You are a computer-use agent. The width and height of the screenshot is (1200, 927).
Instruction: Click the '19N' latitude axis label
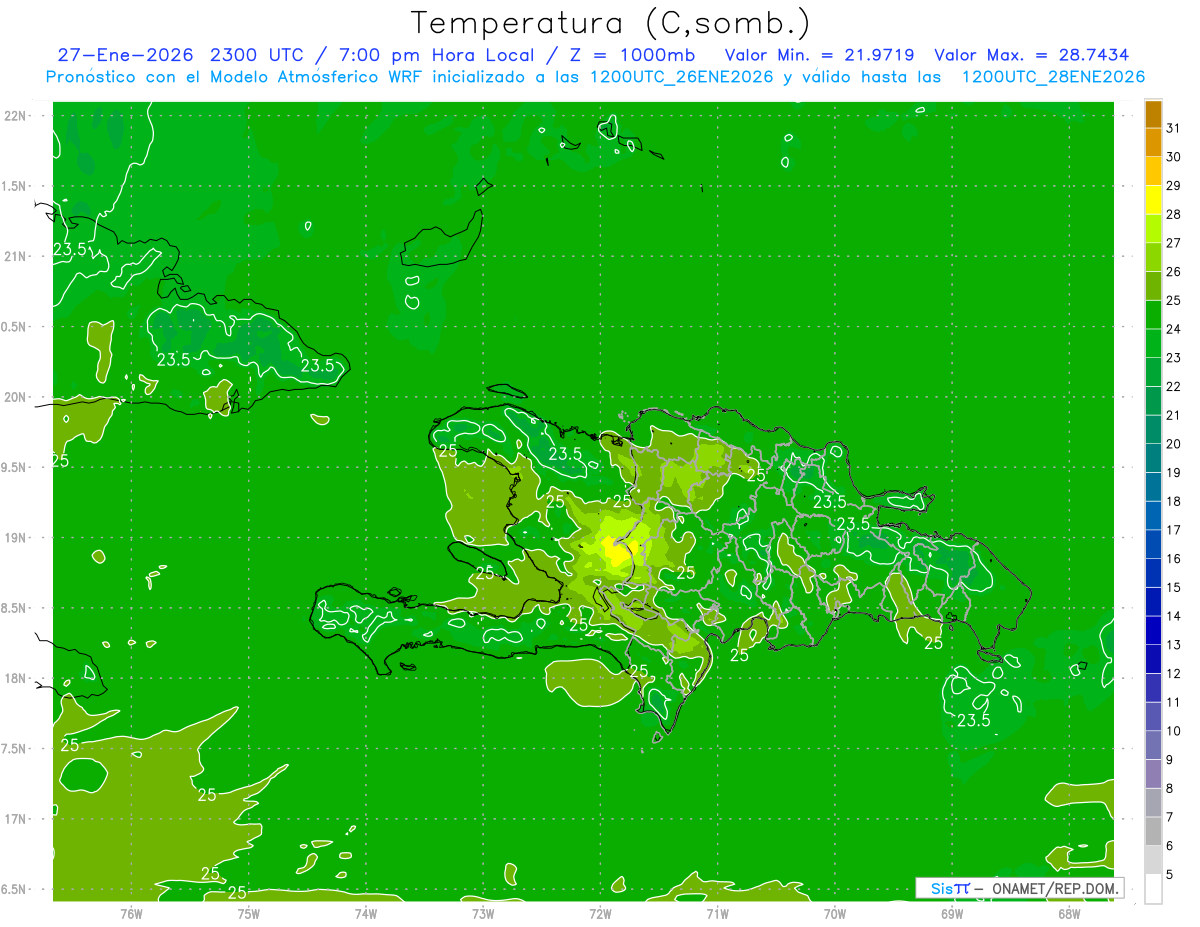(15, 538)
